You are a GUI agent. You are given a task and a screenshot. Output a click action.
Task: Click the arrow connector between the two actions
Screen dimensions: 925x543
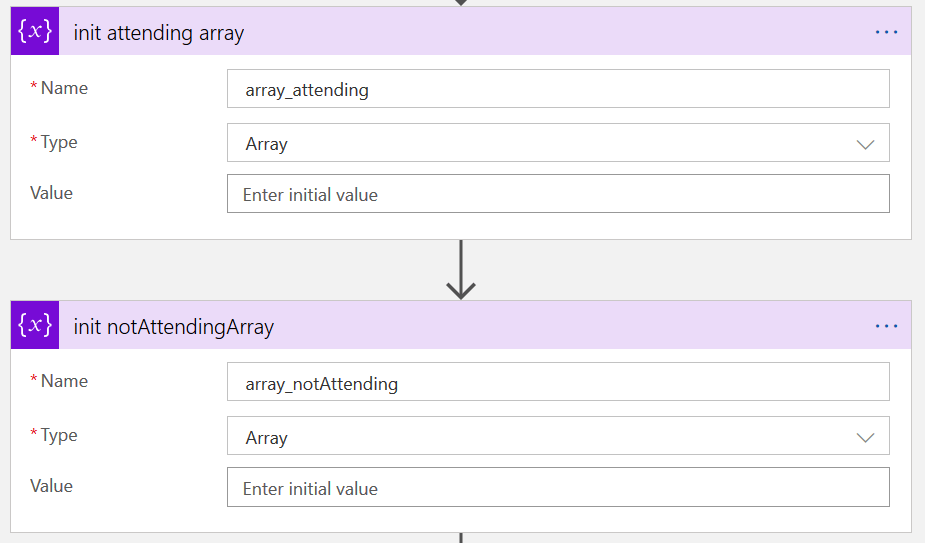pyautogui.click(x=460, y=270)
